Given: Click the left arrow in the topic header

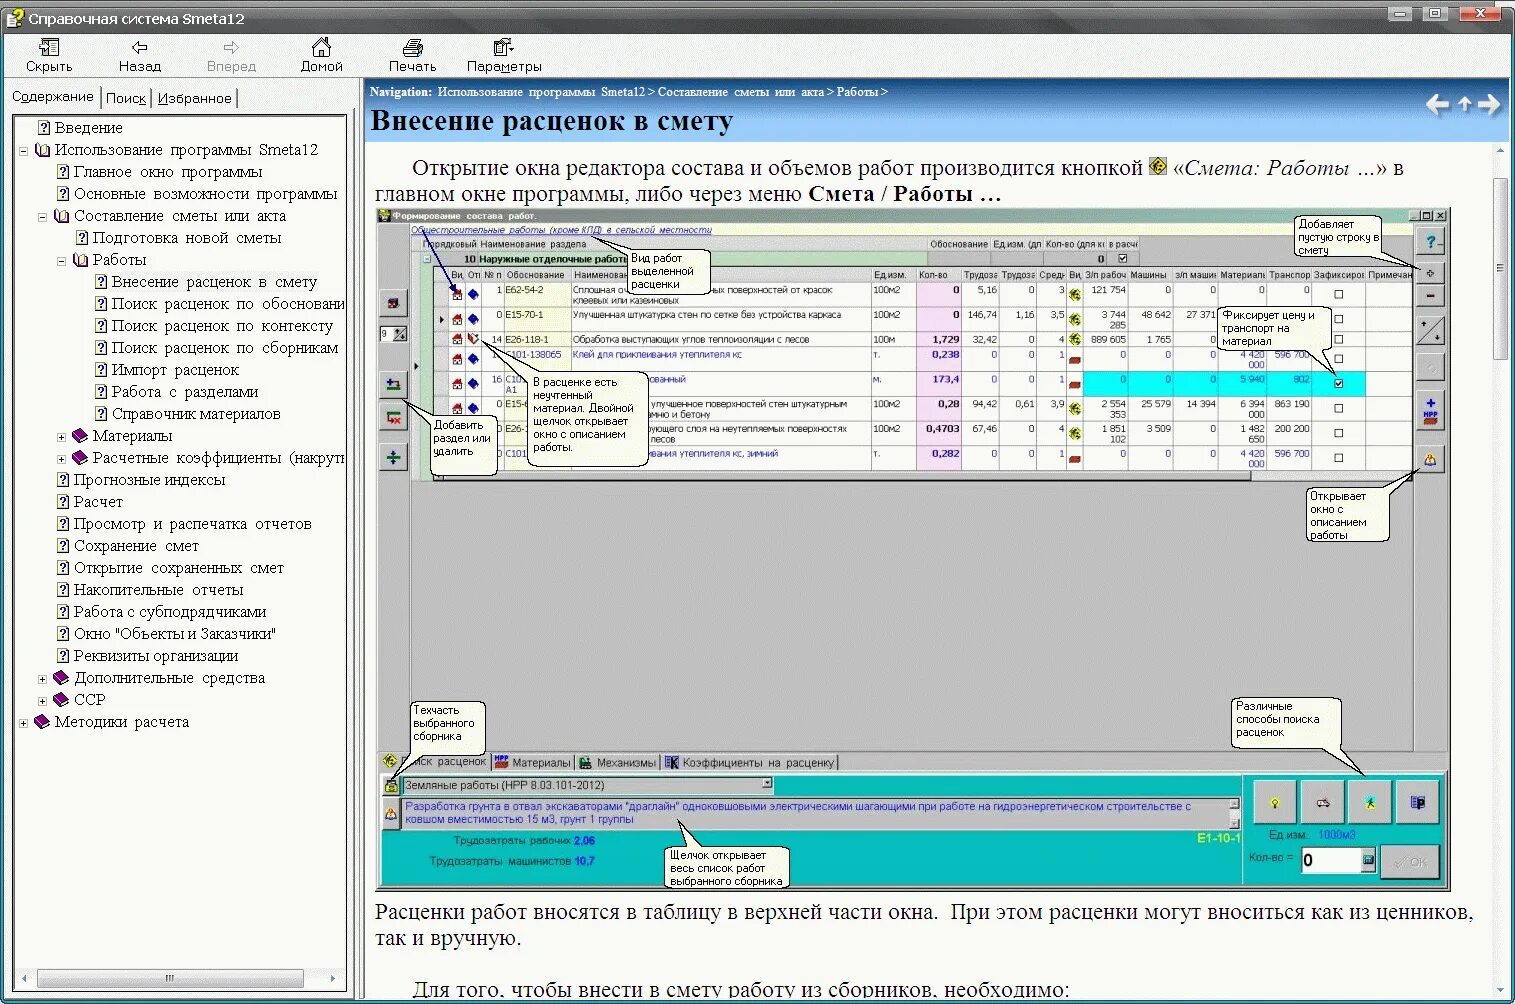Looking at the screenshot, I should (x=1437, y=104).
